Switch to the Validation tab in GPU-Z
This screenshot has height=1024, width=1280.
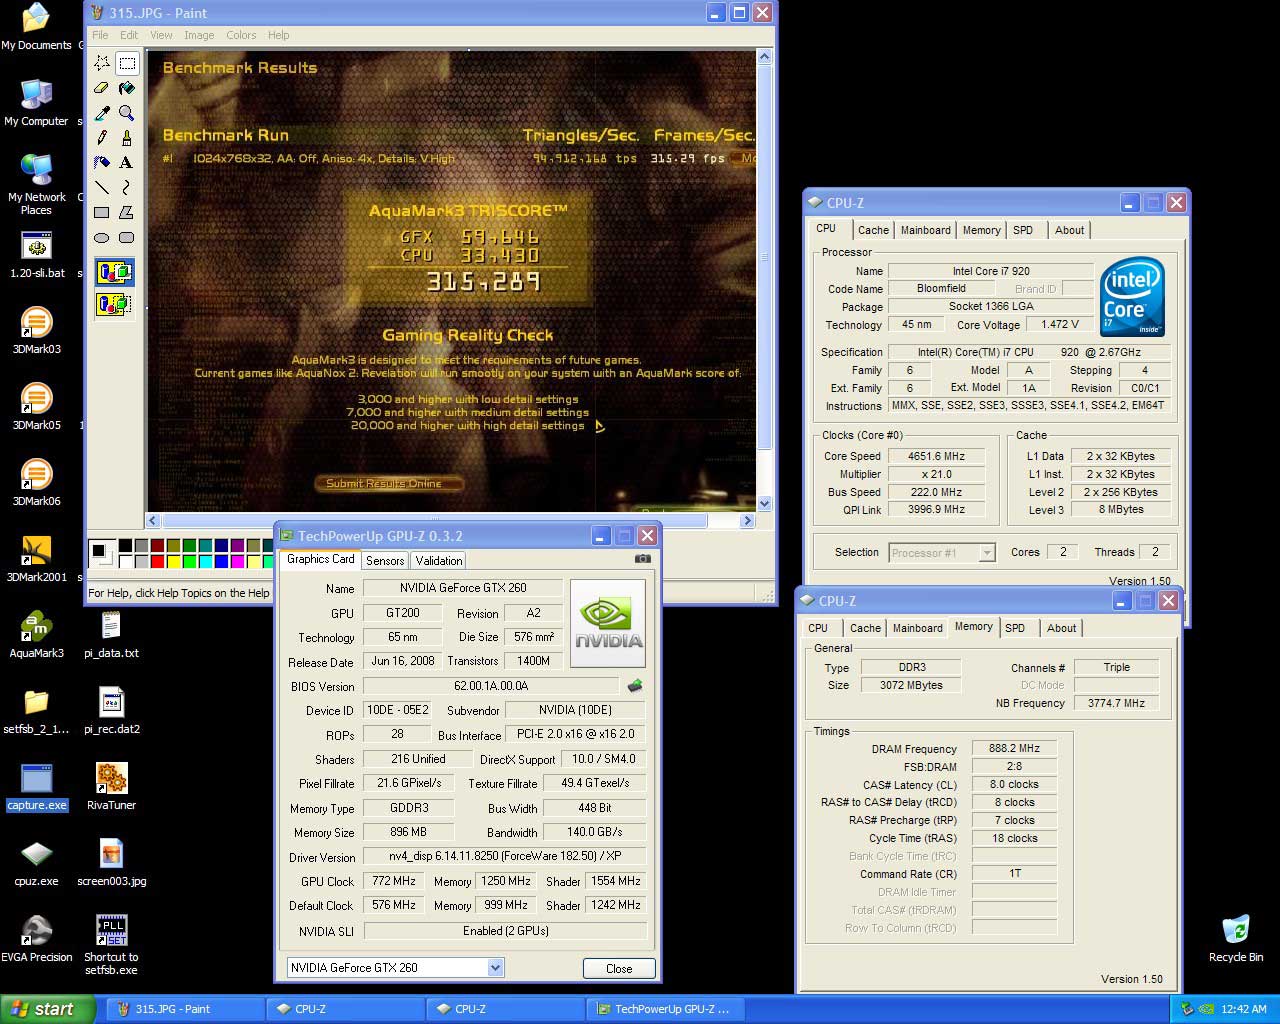coord(439,561)
